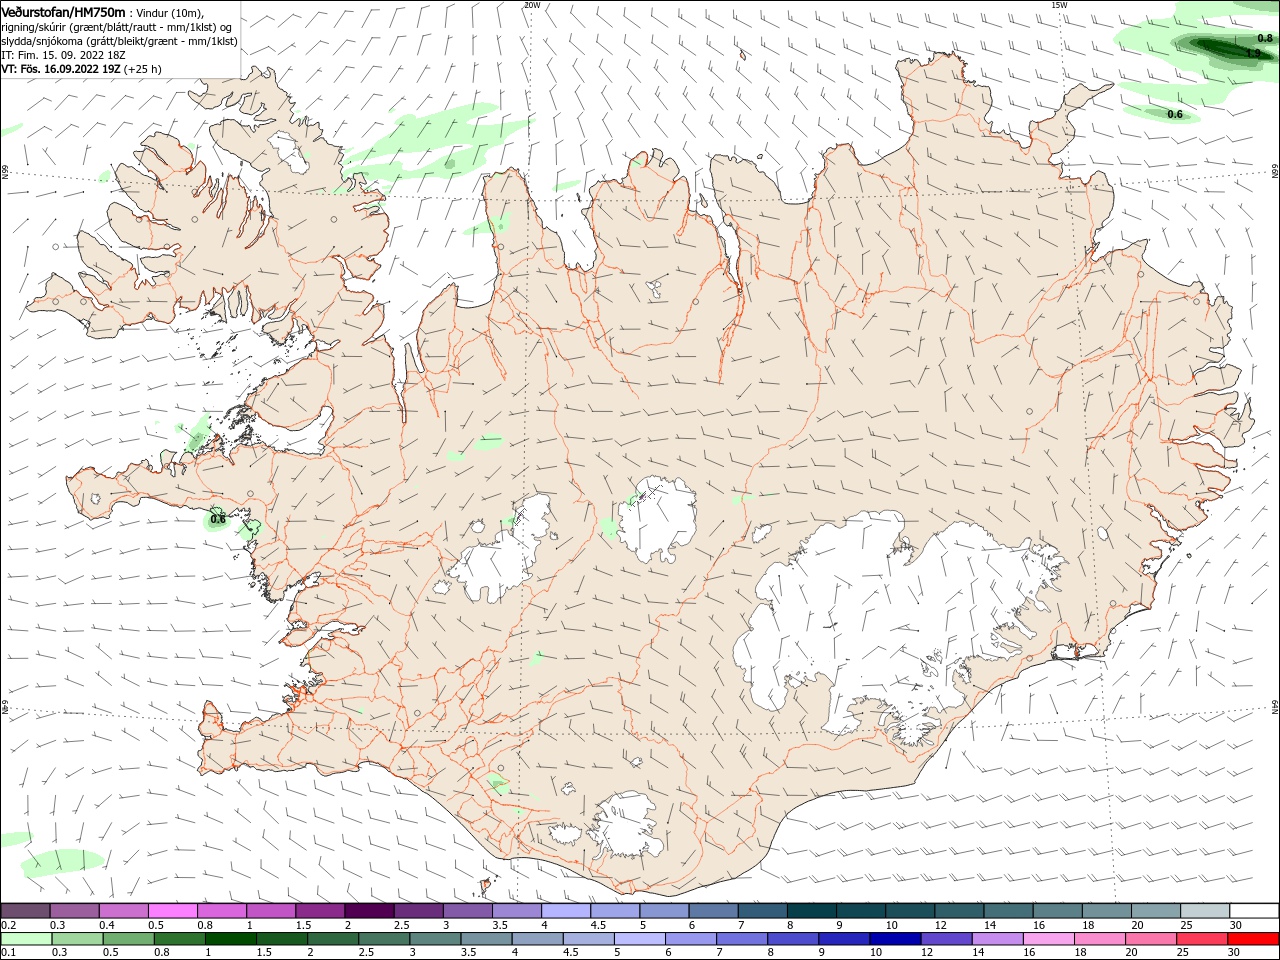
Task: Select the valid time line 'VT: Fös. 16.09.2022 19Z'
Action: pyautogui.click(x=60, y=69)
